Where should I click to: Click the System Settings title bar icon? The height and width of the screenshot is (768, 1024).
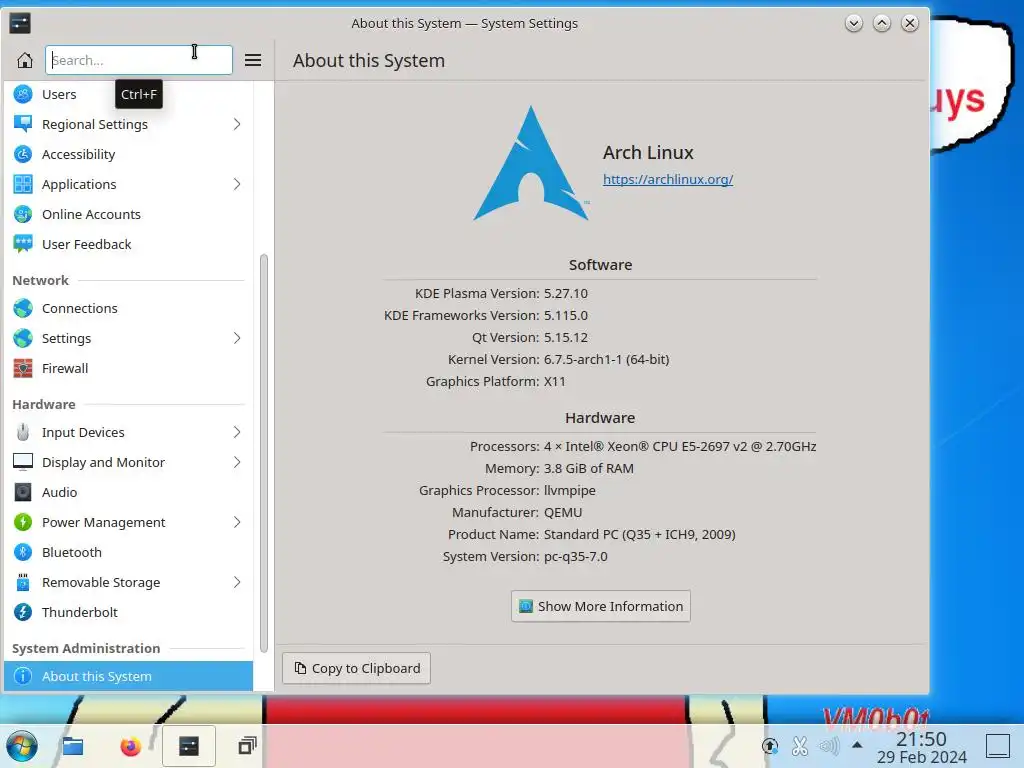tap(20, 24)
